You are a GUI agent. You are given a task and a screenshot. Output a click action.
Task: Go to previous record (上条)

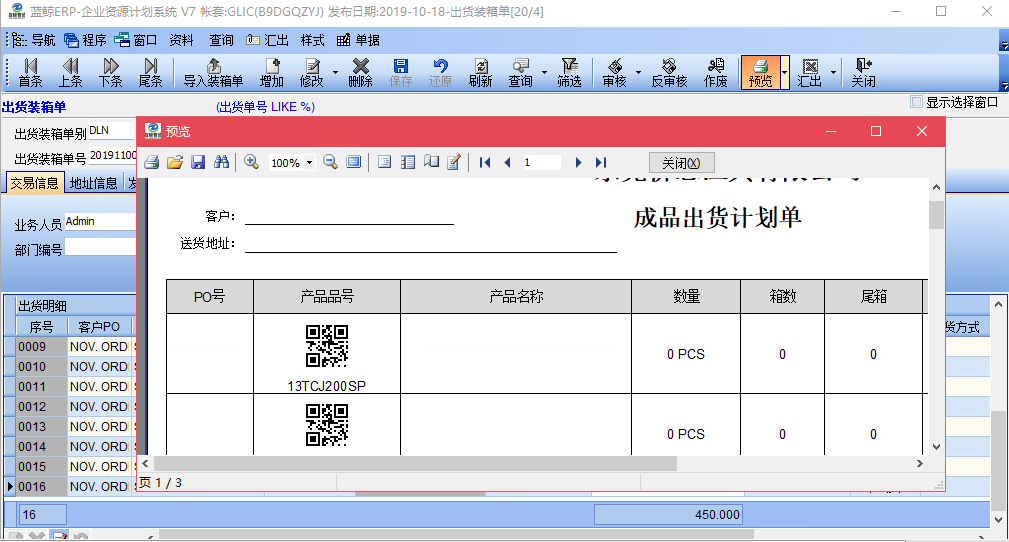(71, 72)
